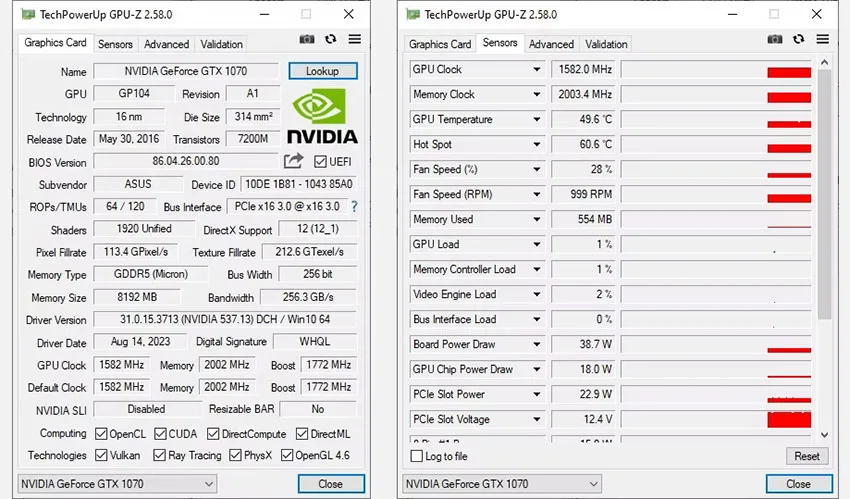Open GPU selector dropdown in left window
This screenshot has height=499, width=850.
pyautogui.click(x=117, y=484)
